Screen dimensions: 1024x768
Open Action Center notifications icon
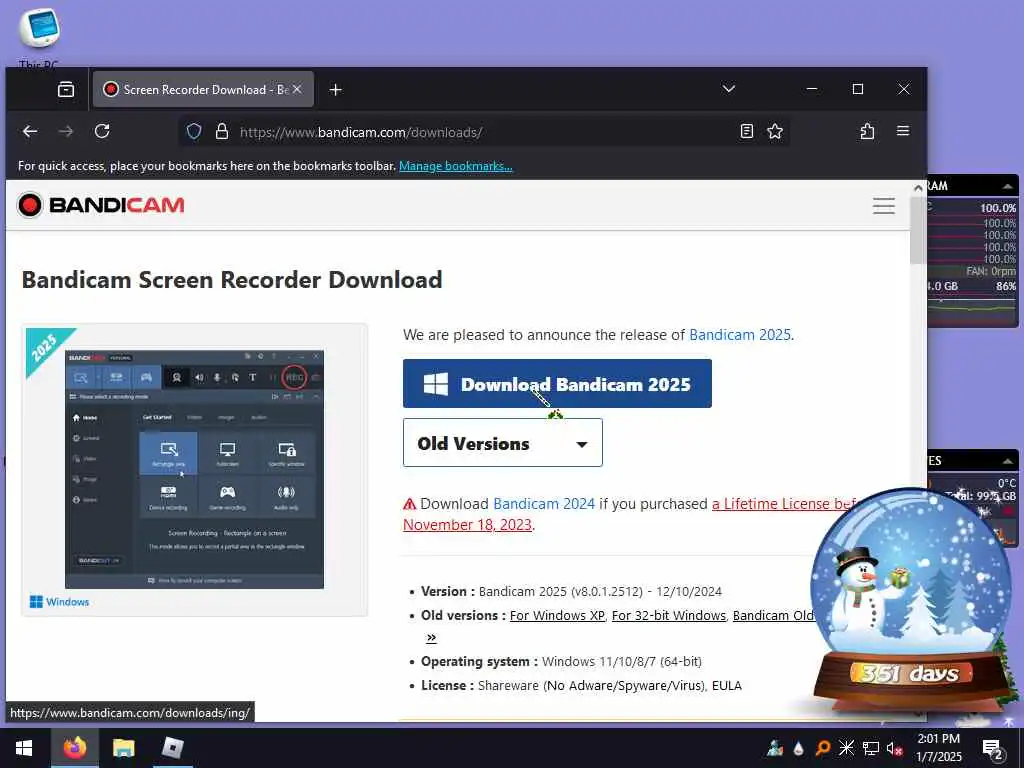click(992, 748)
